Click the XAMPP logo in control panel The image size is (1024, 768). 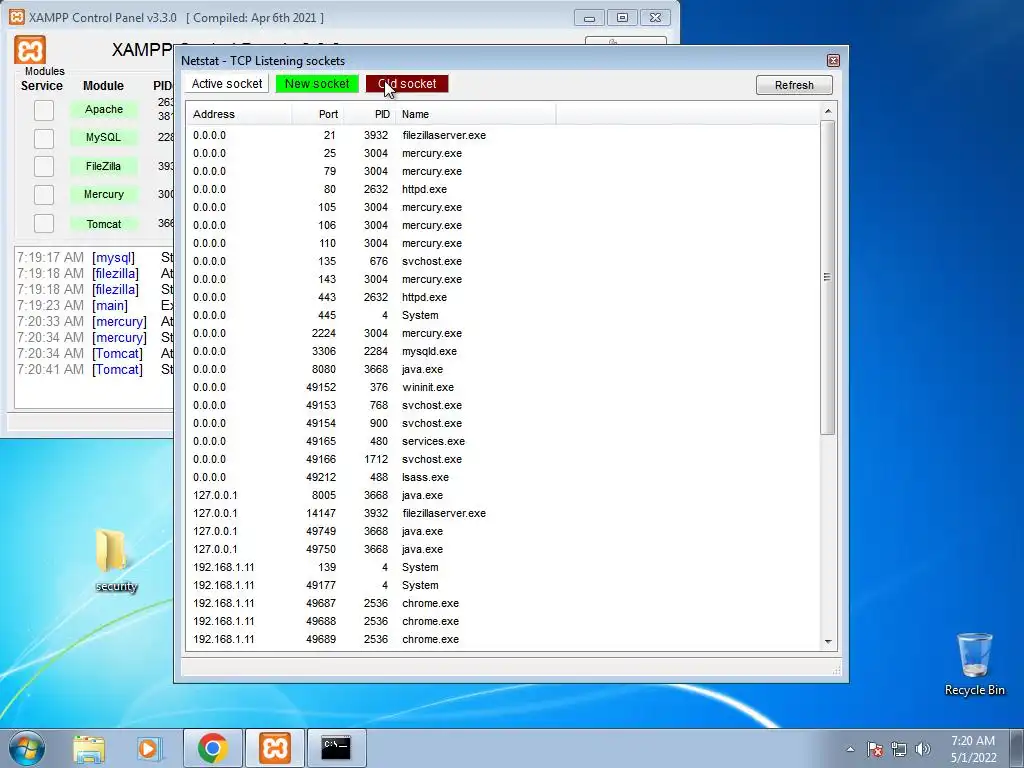point(30,50)
